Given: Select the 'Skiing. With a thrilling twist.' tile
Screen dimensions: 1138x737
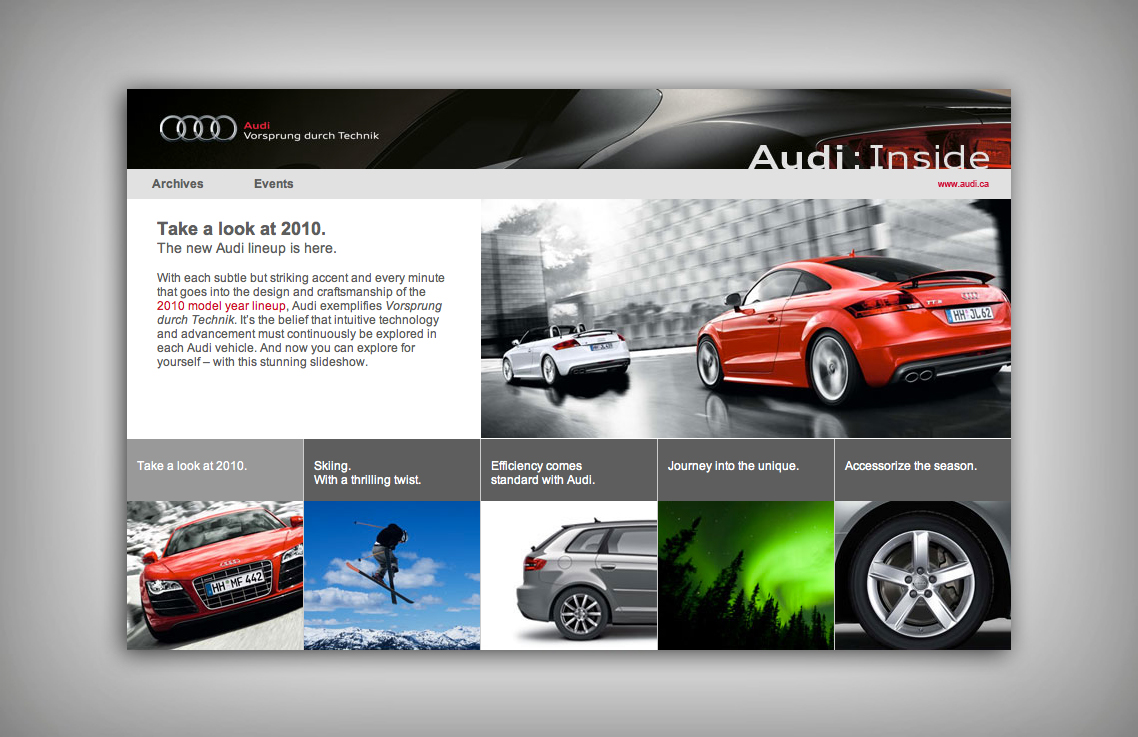Looking at the screenshot, I should (392, 470).
